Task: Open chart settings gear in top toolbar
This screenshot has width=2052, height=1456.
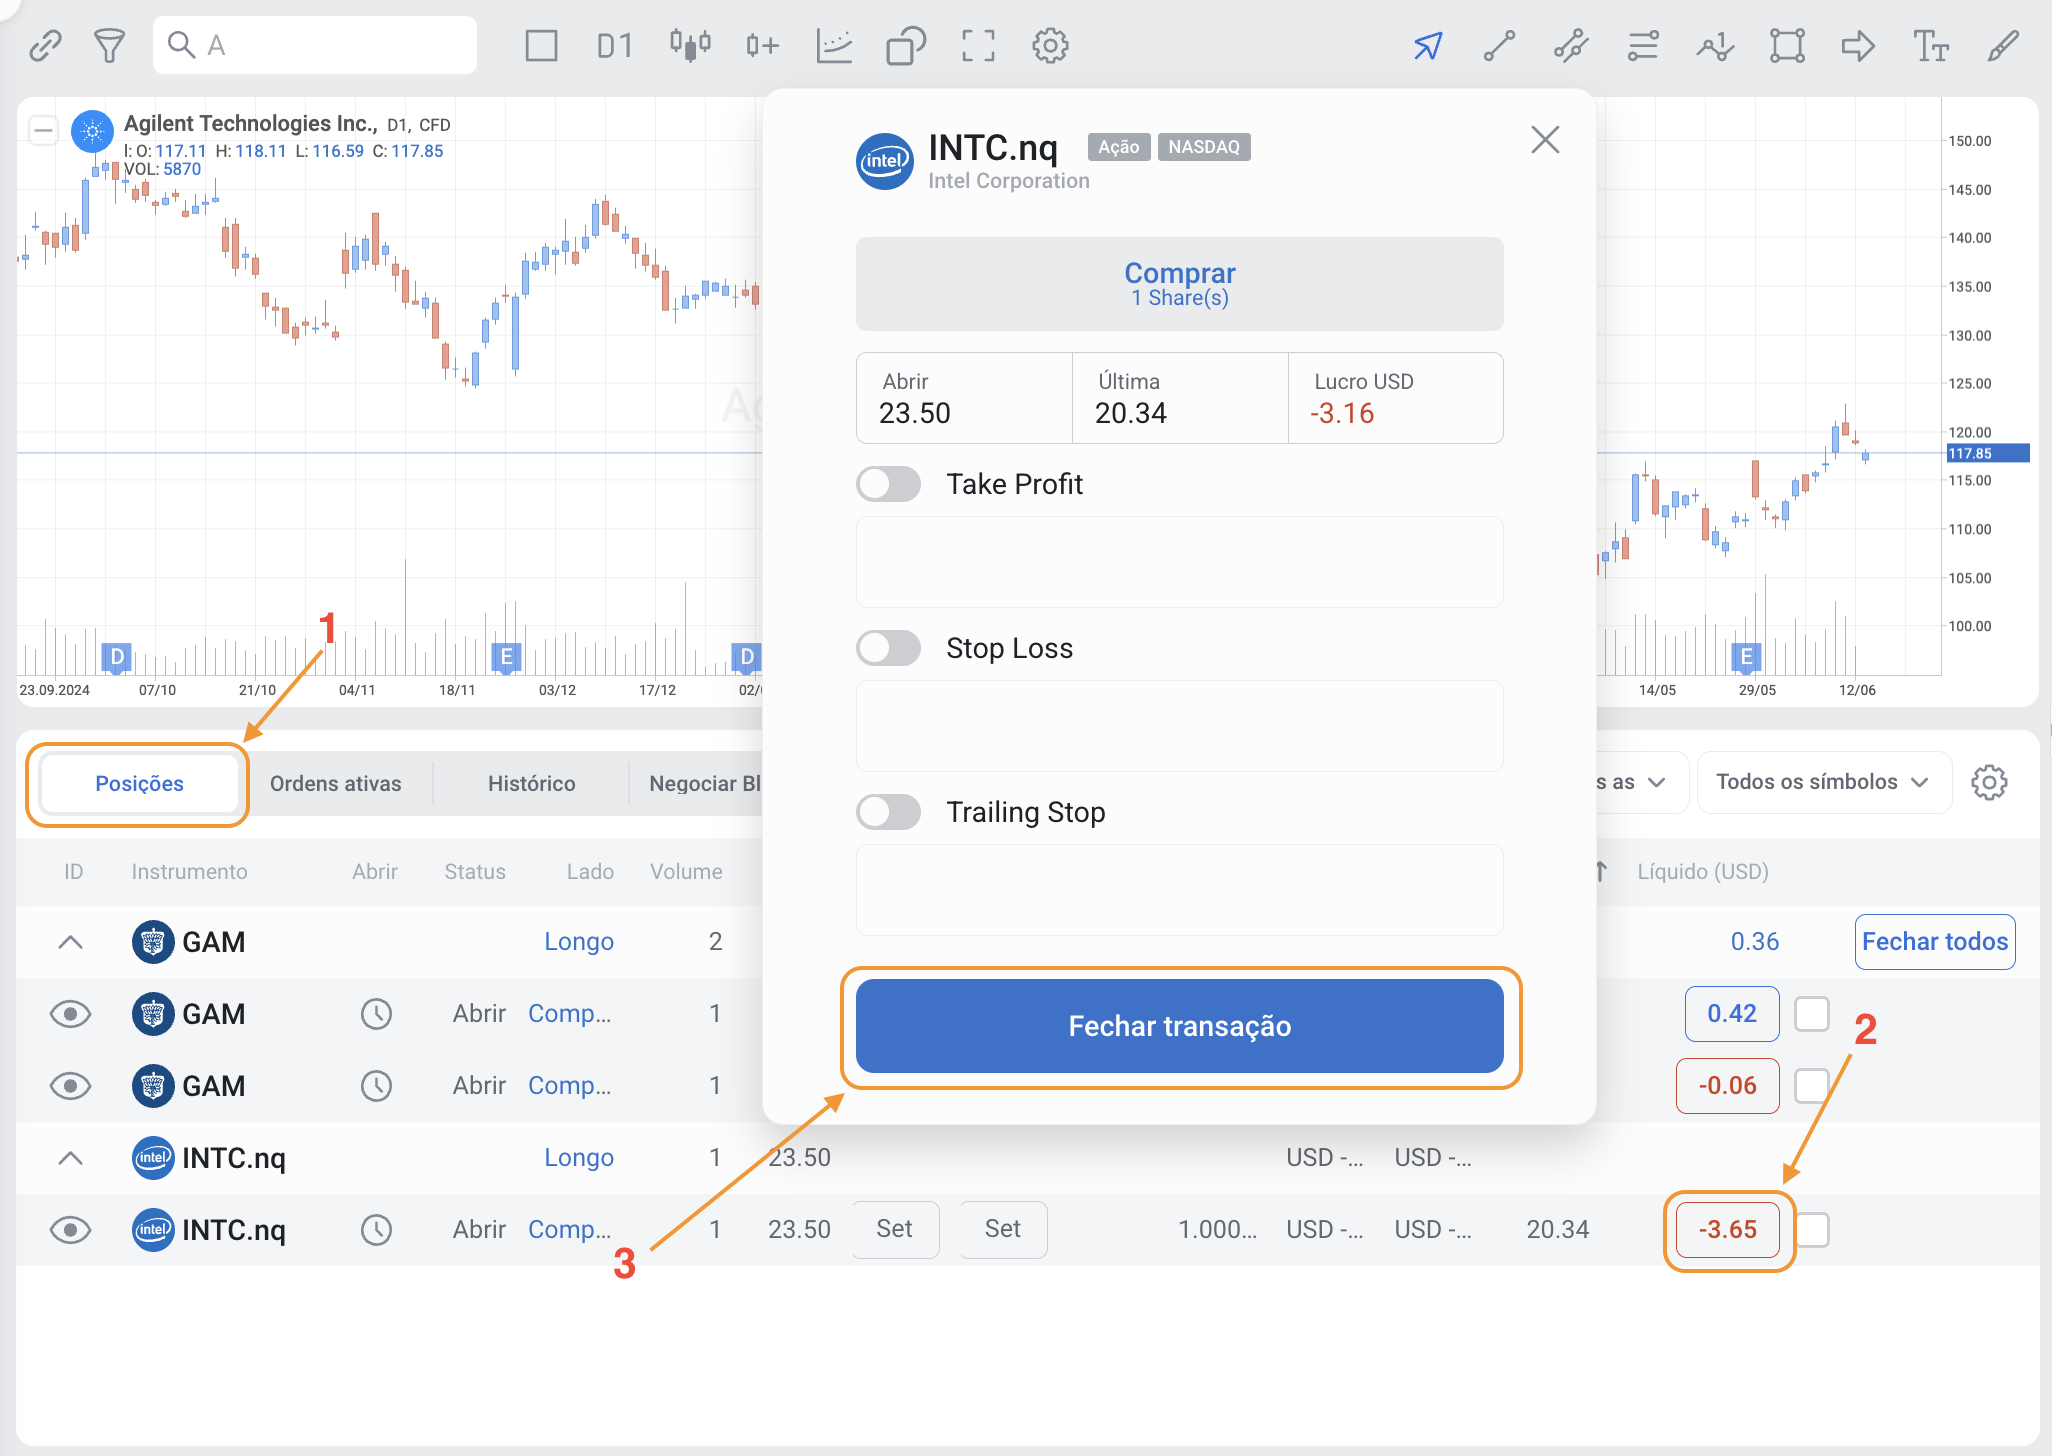Action: [x=1050, y=46]
